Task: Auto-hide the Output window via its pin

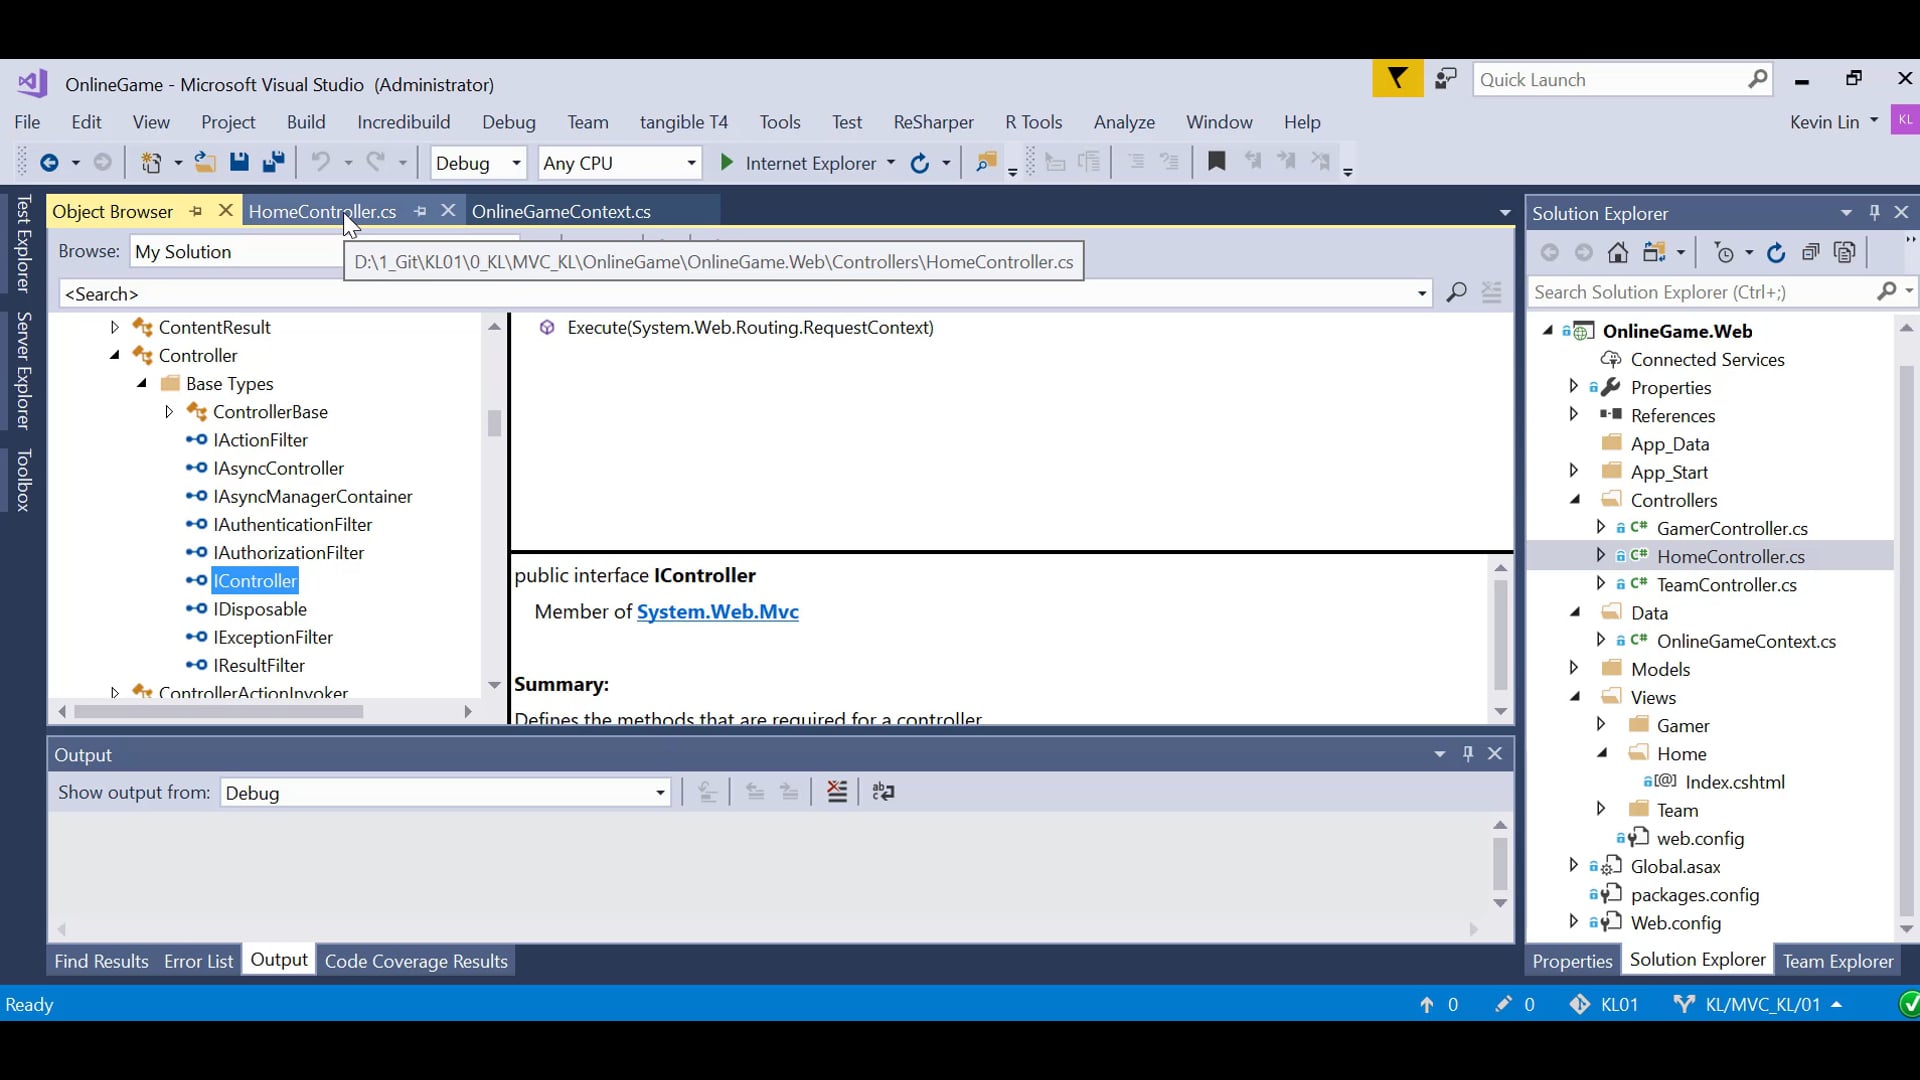Action: point(1467,753)
